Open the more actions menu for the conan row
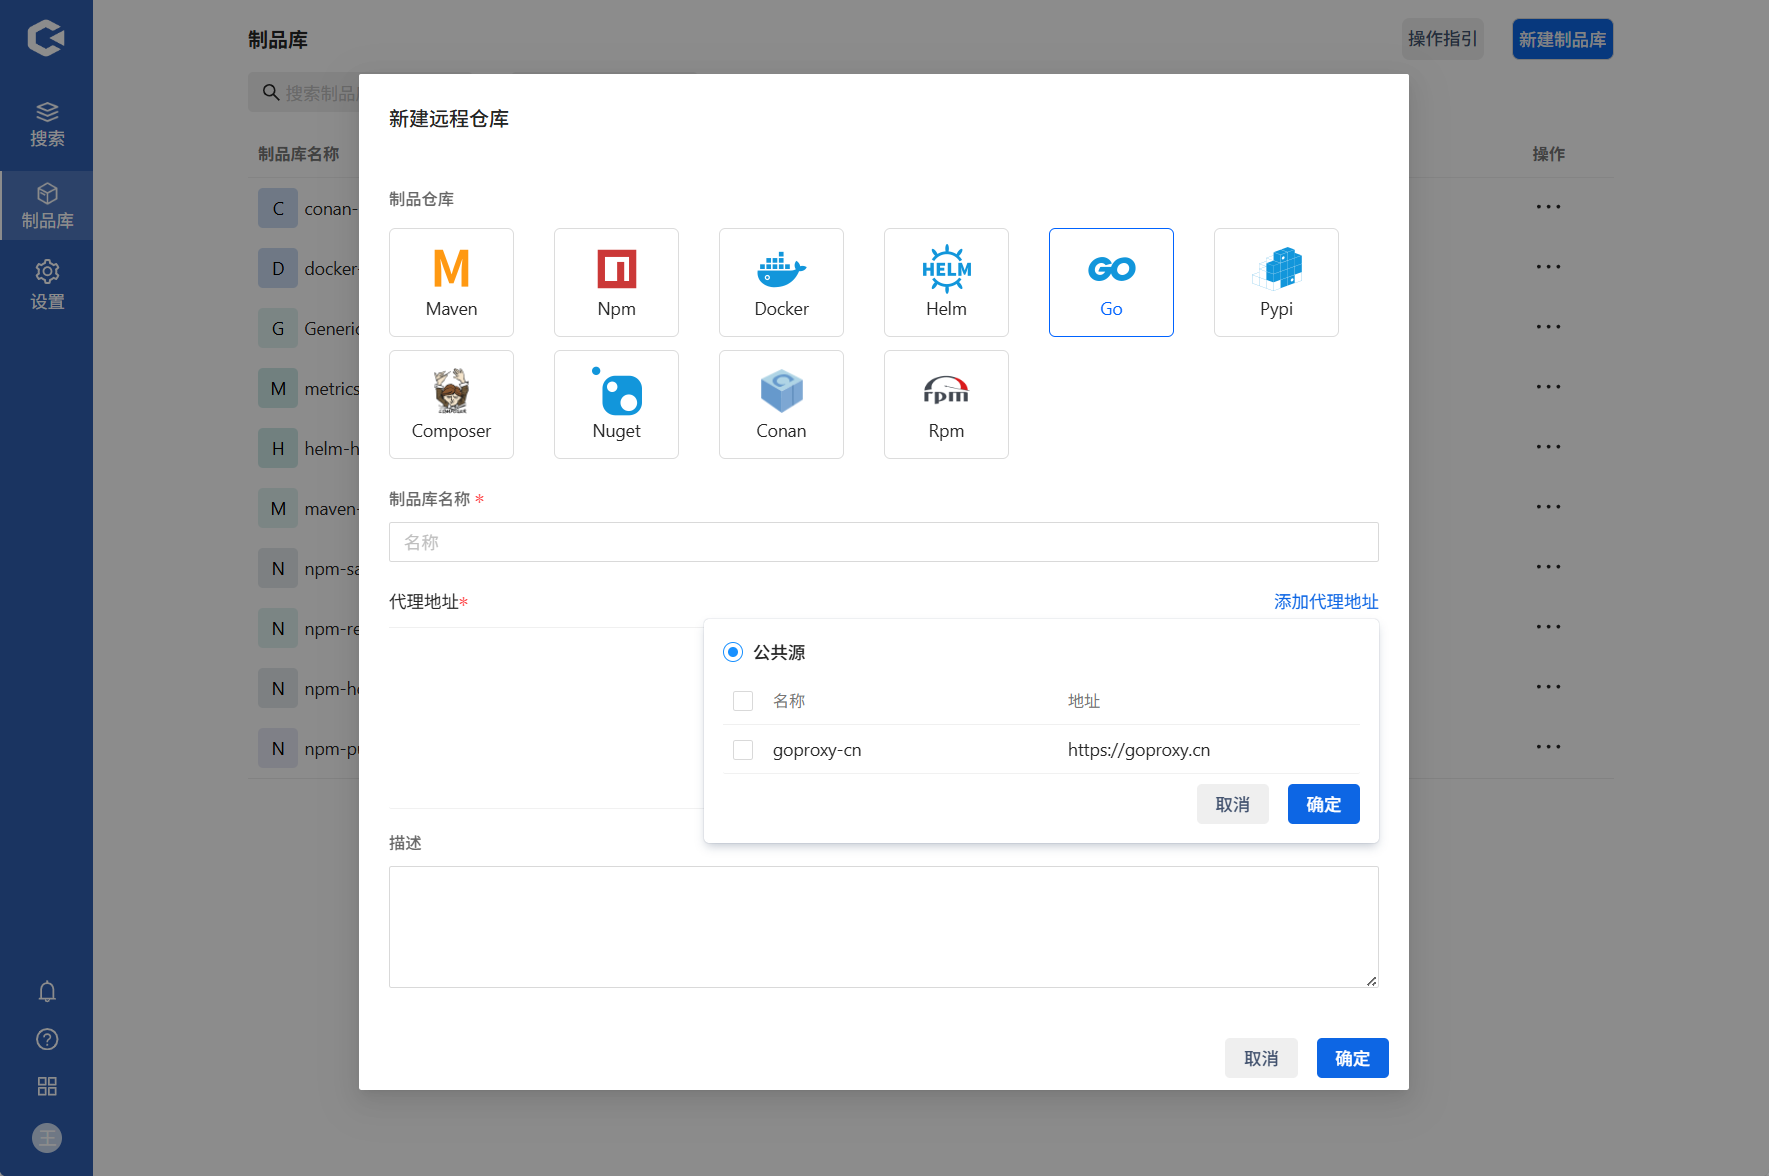The width and height of the screenshot is (1769, 1176). [x=1548, y=207]
